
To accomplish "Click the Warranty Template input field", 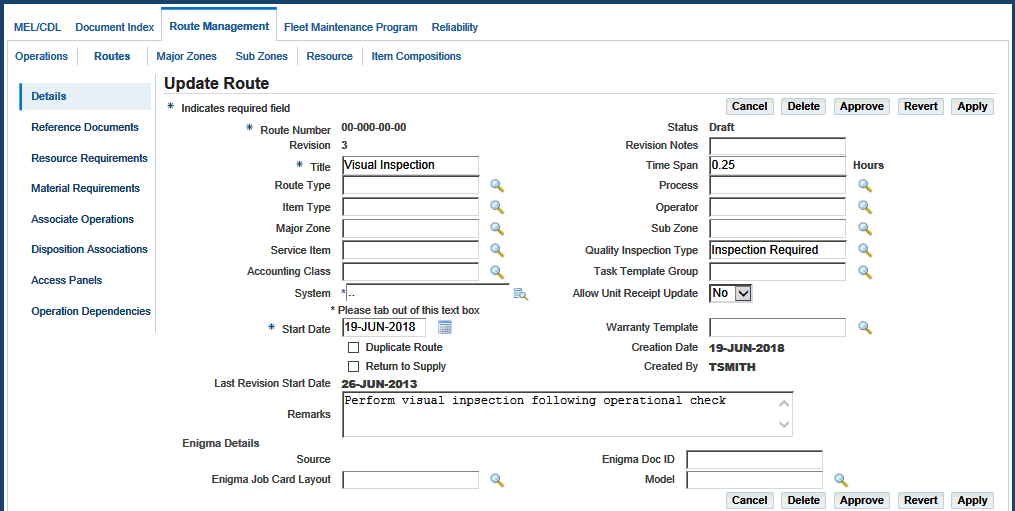I will pos(777,327).
